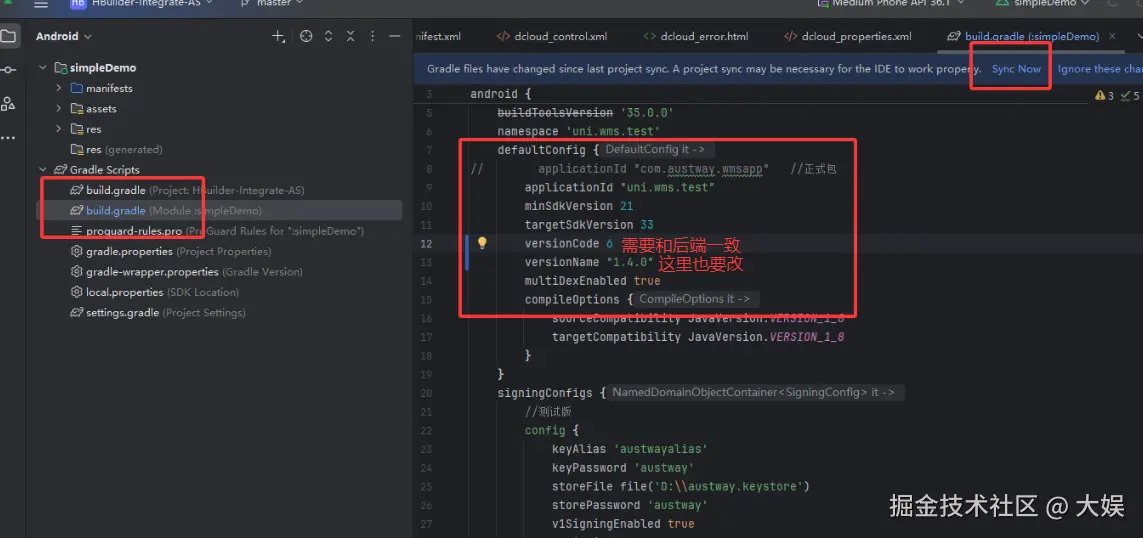The width and height of the screenshot is (1143, 538).
Task: Select opened file crosshair icon in project panel
Action: pos(306,36)
